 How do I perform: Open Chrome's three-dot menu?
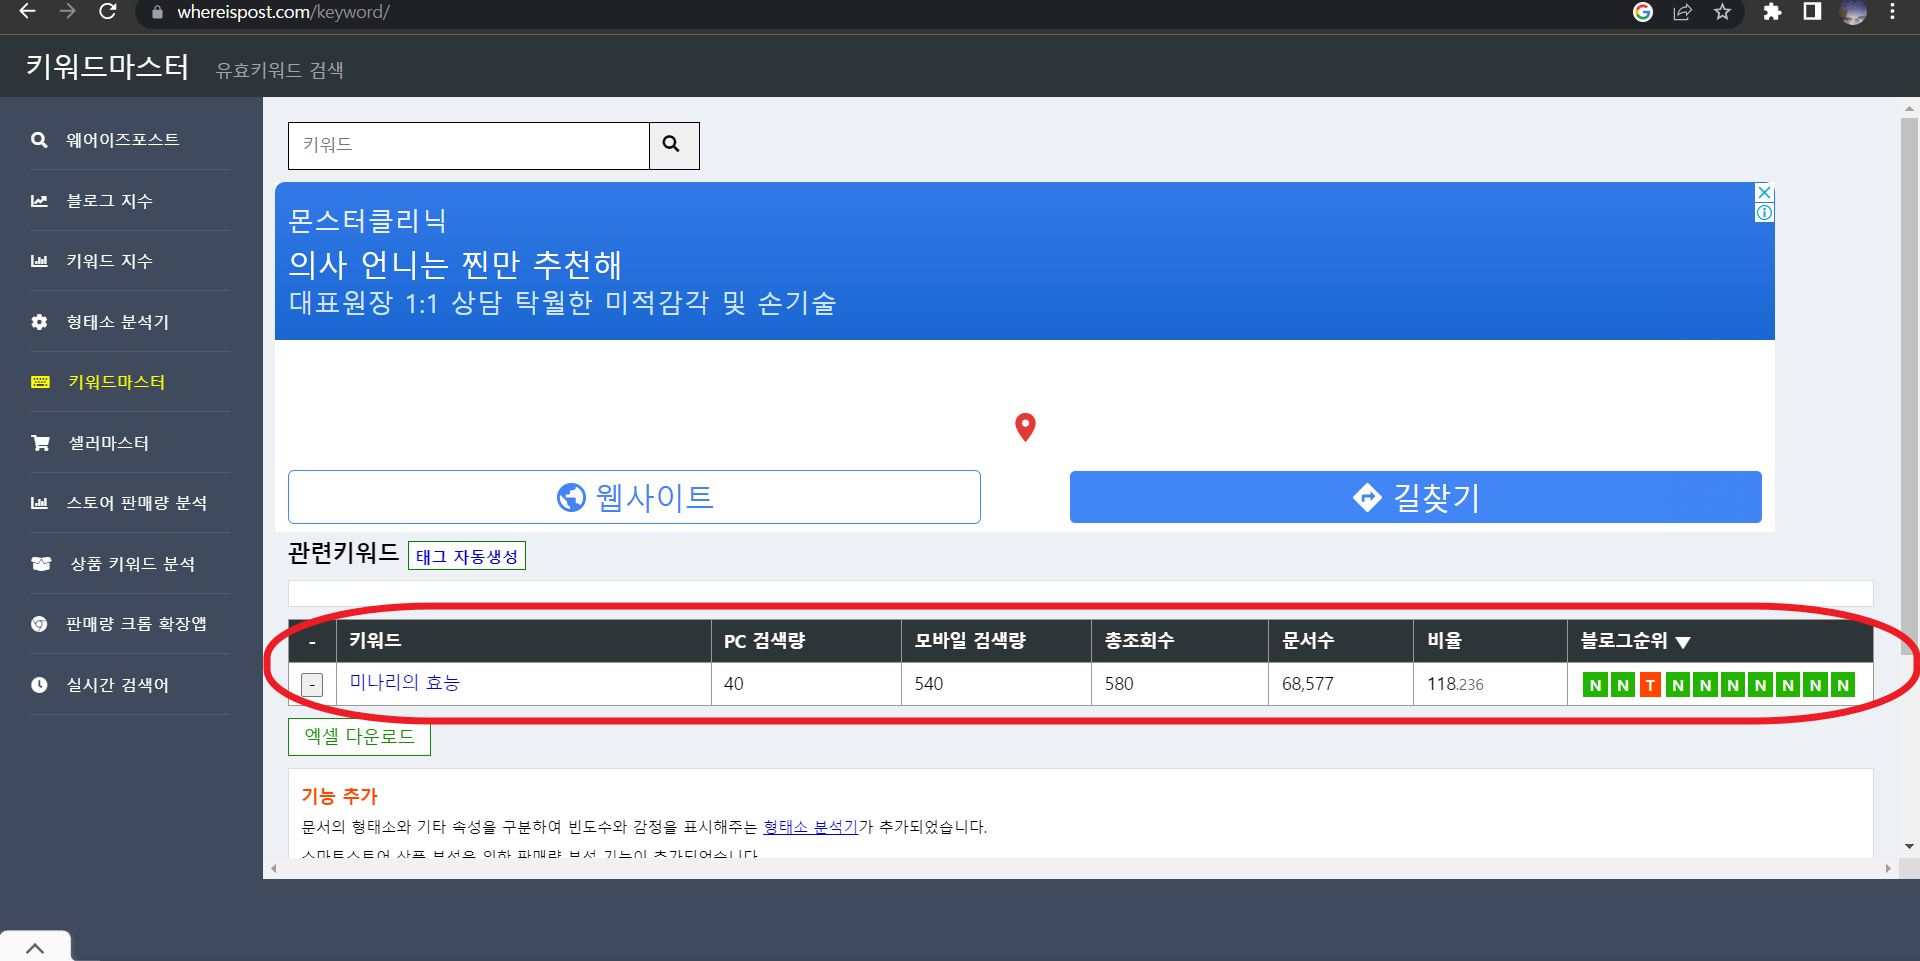click(1891, 13)
